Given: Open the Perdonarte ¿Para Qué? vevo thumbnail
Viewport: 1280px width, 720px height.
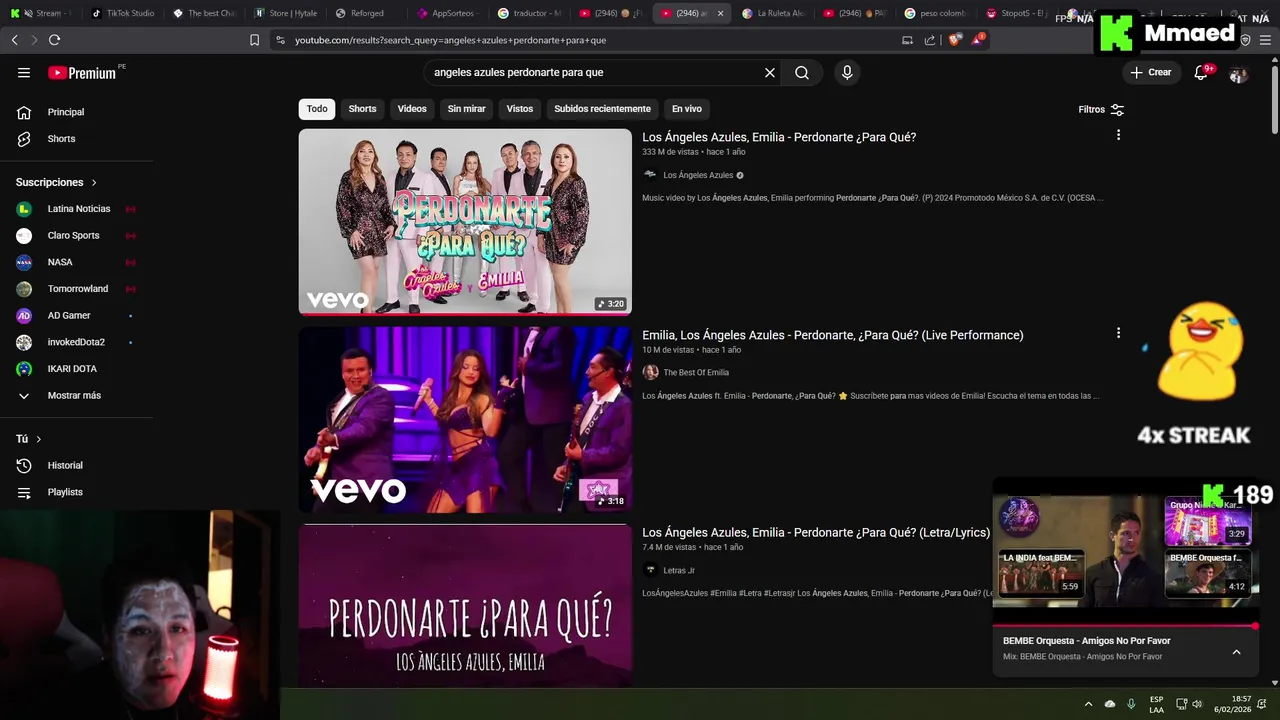Looking at the screenshot, I should click(465, 222).
